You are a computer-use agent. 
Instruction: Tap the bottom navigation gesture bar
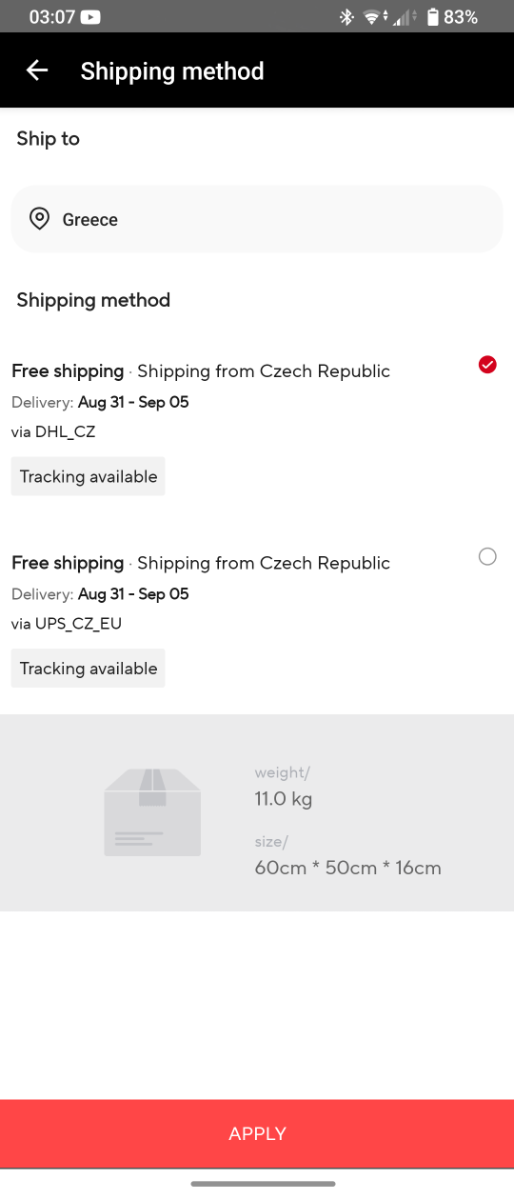tap(263, 1184)
